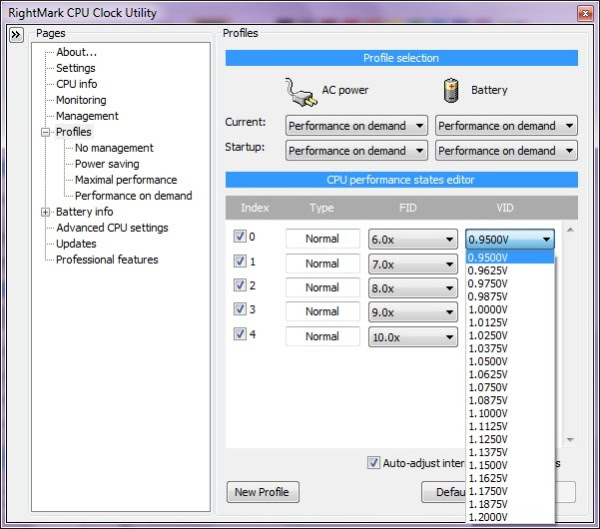Open the Power saving profile
The height and width of the screenshot is (529, 600).
click(x=107, y=164)
